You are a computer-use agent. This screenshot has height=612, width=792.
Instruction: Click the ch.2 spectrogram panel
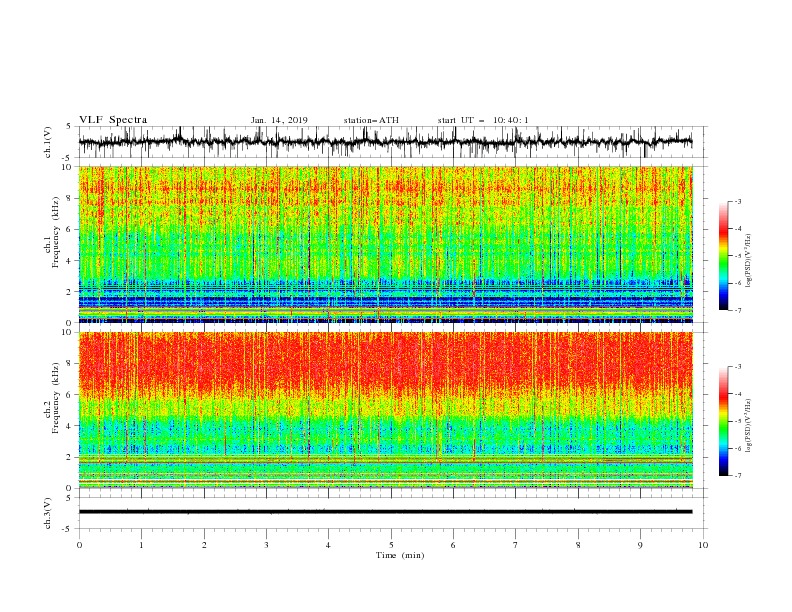pyautogui.click(x=386, y=410)
